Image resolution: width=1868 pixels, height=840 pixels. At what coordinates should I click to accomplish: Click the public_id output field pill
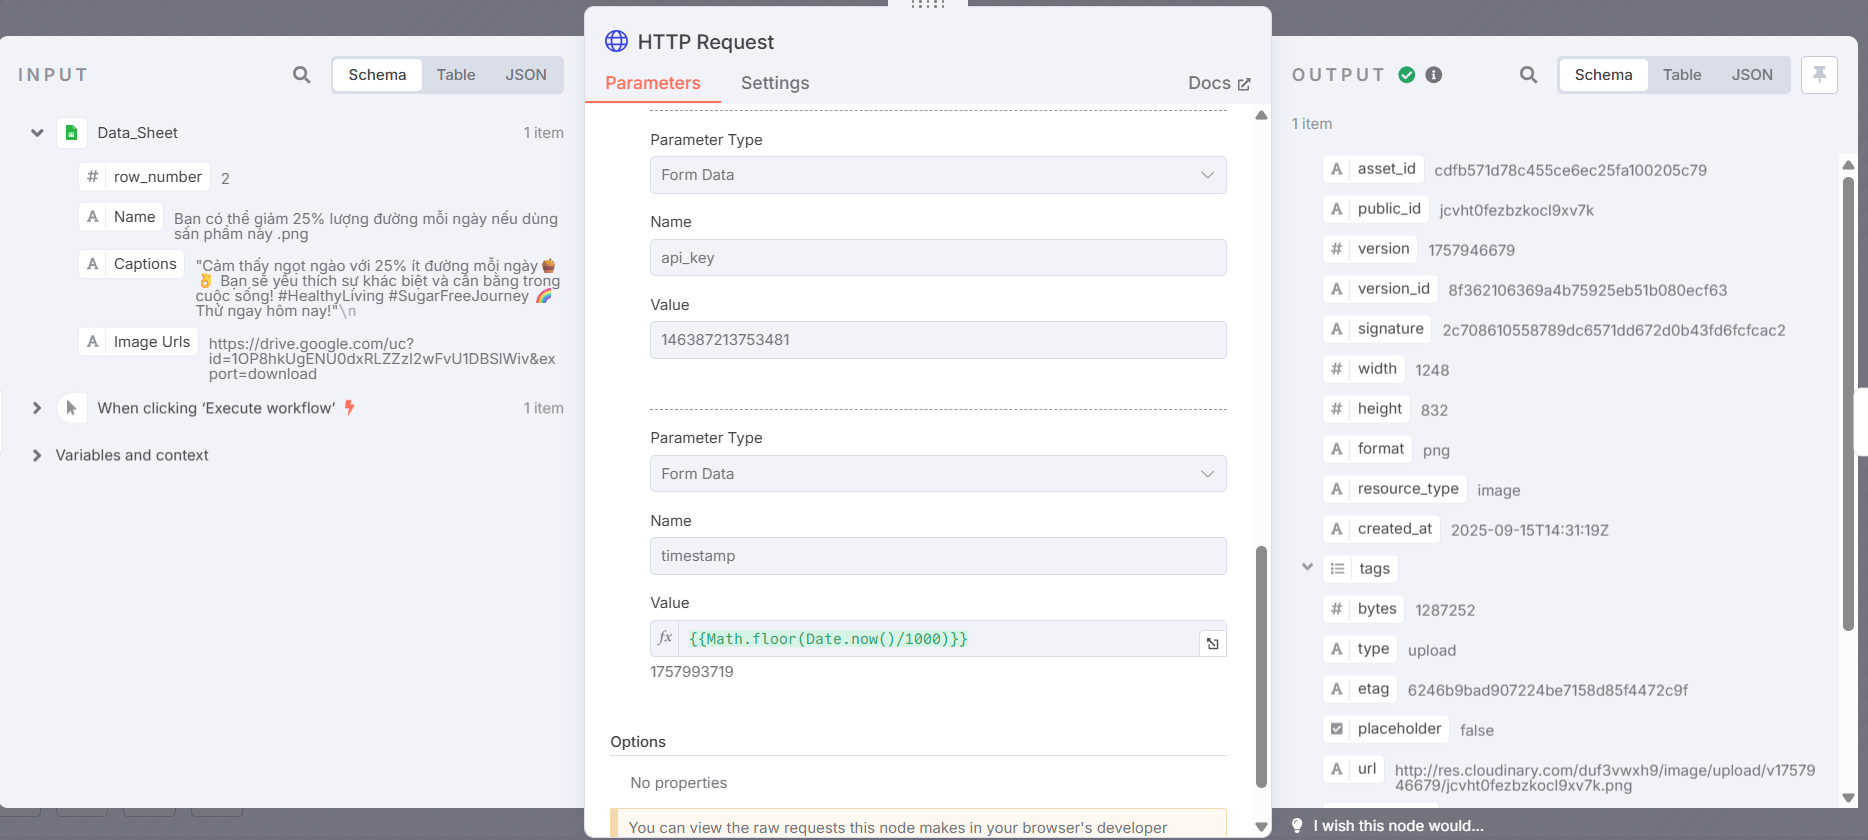pyautogui.click(x=1376, y=209)
